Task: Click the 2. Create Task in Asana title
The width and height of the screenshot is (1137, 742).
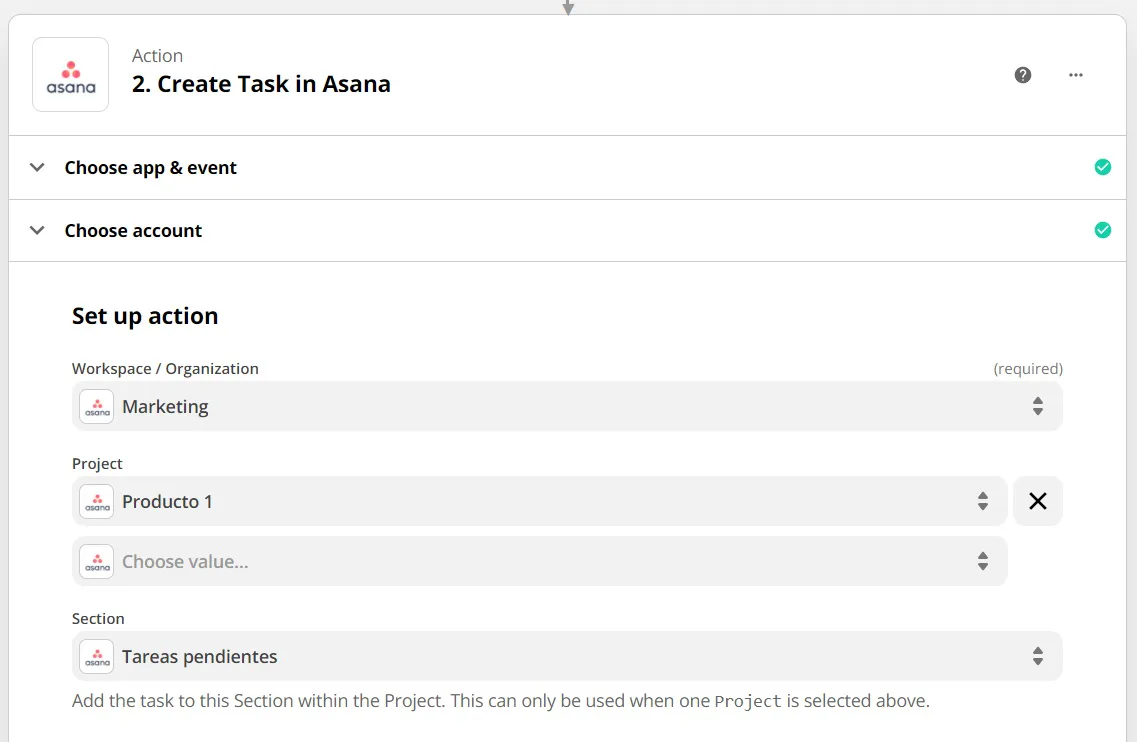Action: [261, 84]
